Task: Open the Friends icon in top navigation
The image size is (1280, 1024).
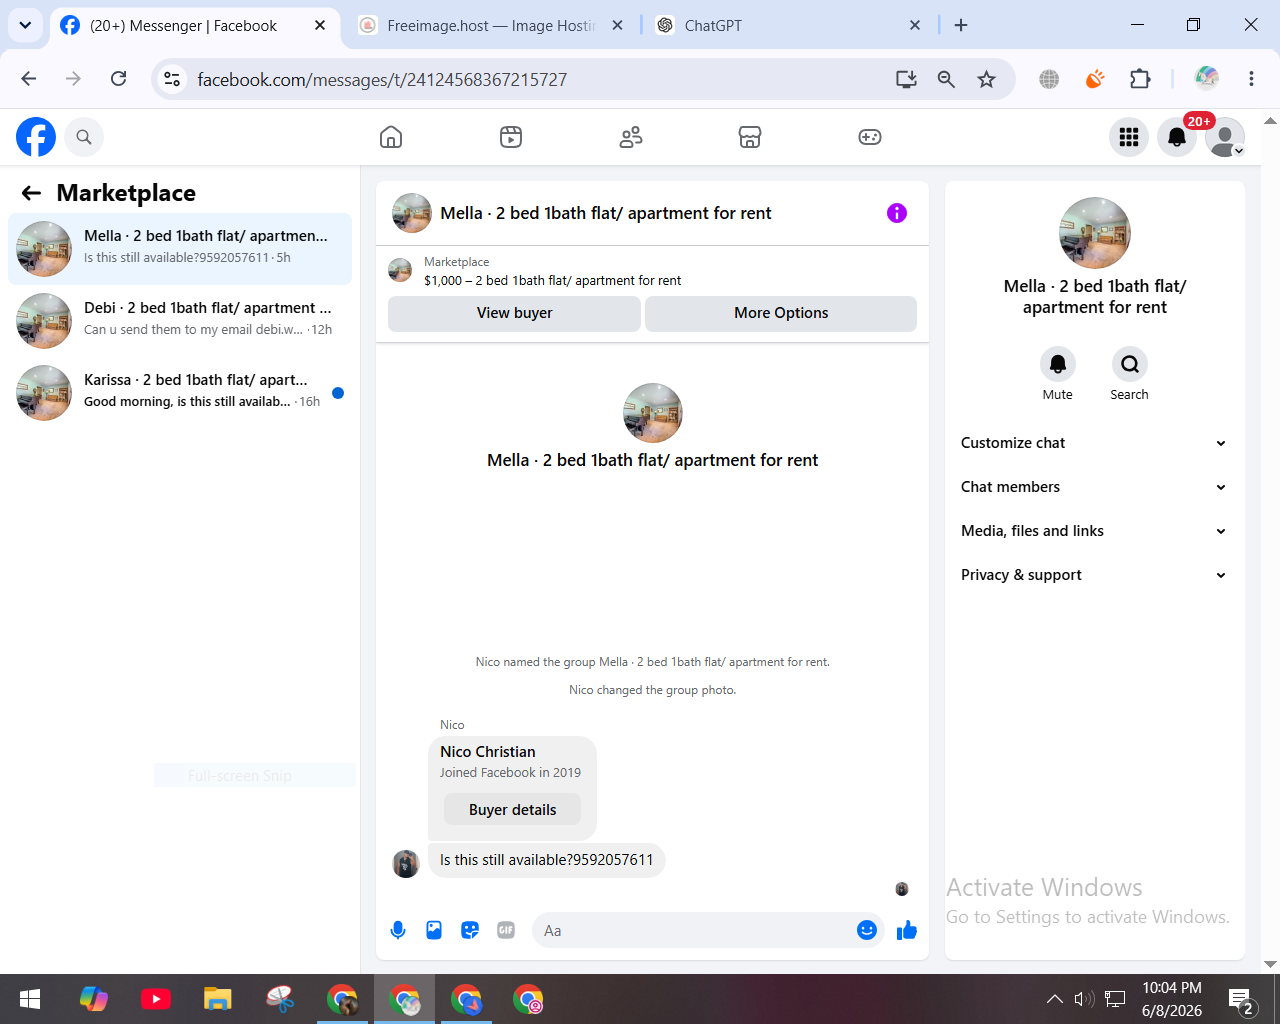Action: click(x=631, y=137)
